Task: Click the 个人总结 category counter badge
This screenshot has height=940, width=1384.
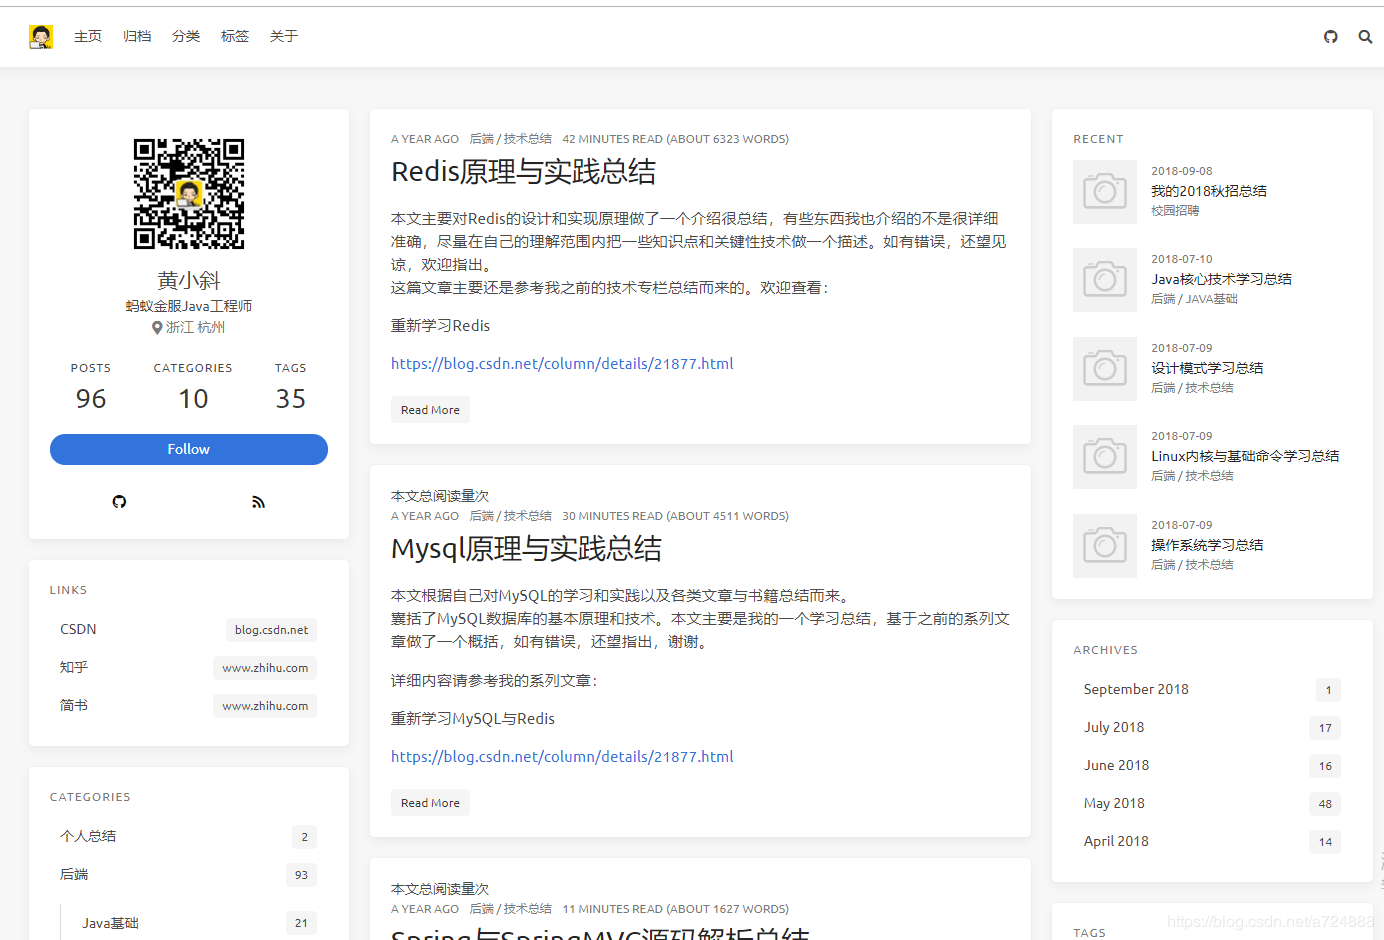Action: pos(303,837)
